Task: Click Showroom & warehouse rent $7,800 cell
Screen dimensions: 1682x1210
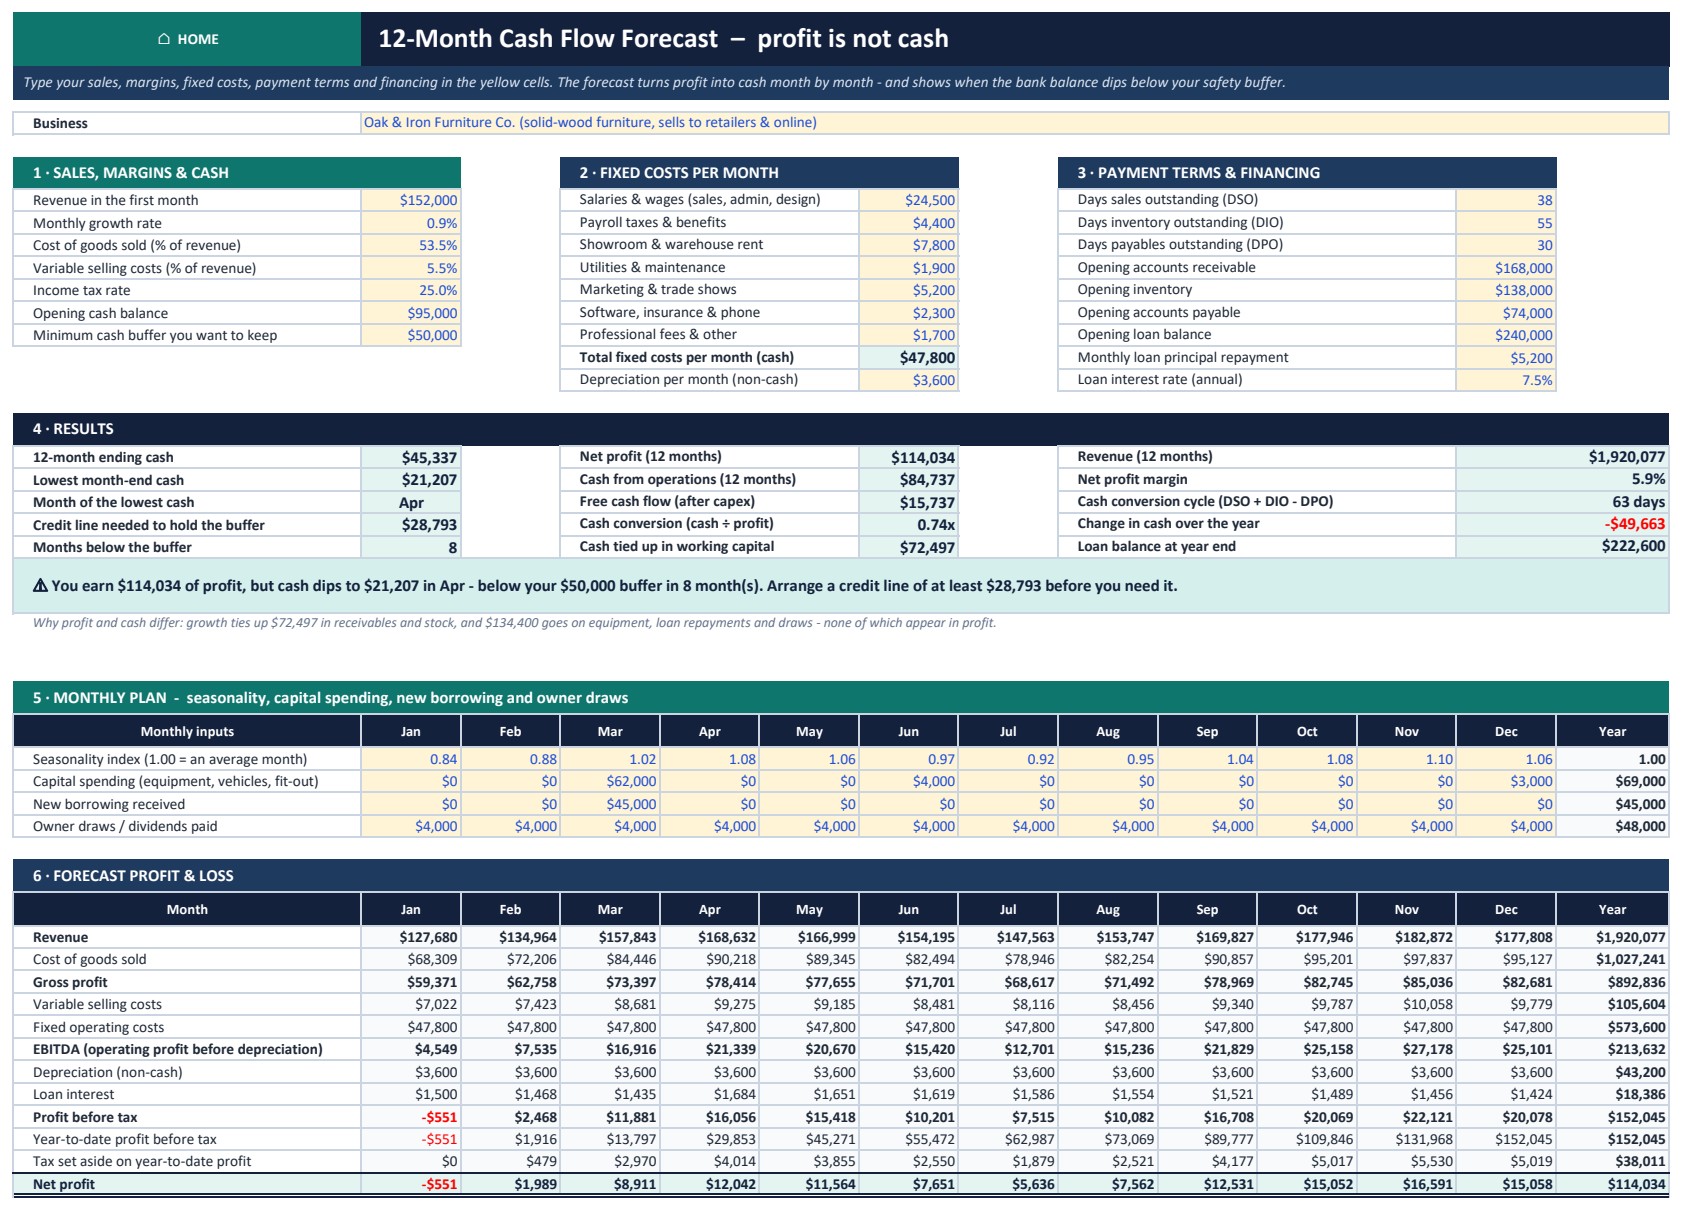Action: click(x=908, y=245)
